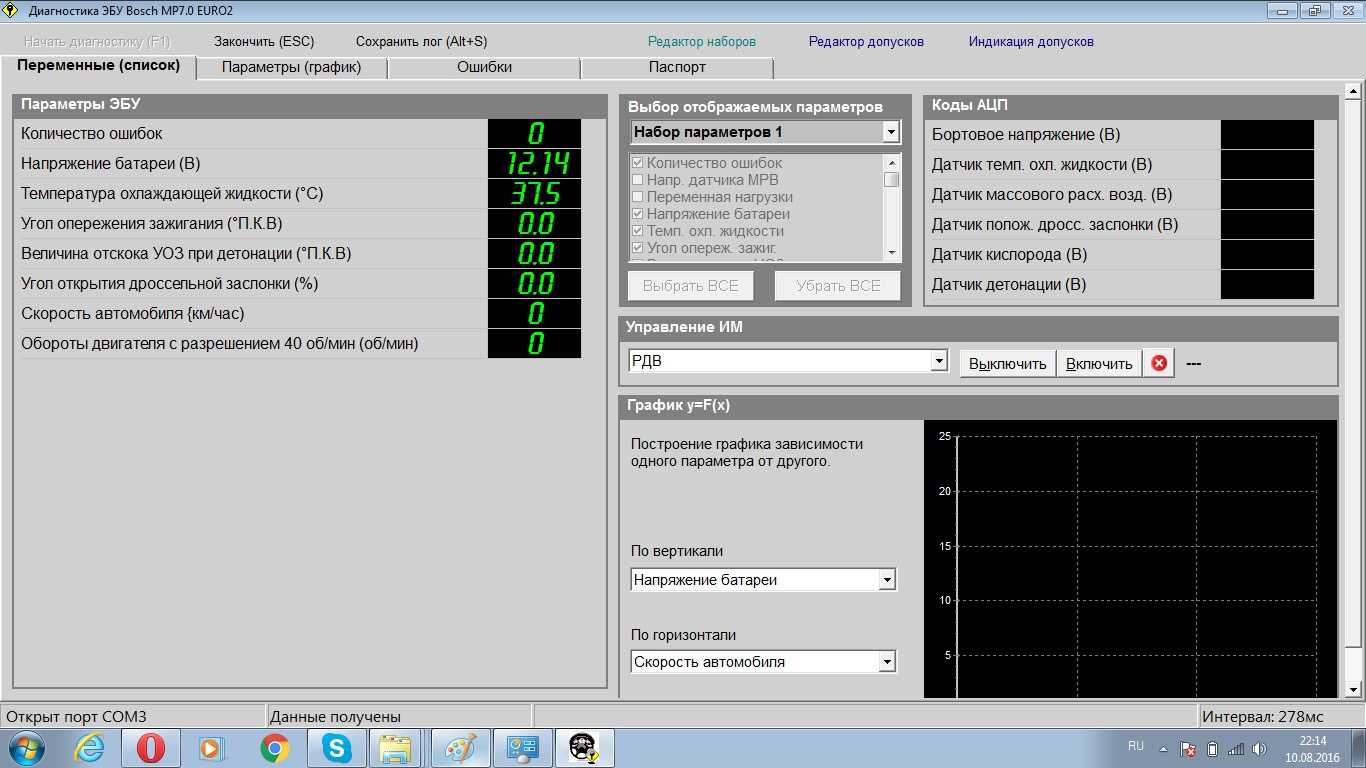Toggle the Напряжение батареи checkbox in list
Viewport: 1366px width, 768px height.
tap(637, 214)
